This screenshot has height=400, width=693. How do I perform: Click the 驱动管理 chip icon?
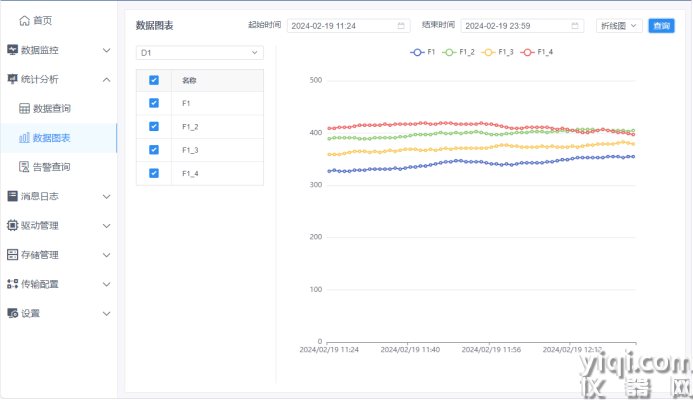tap(12, 225)
